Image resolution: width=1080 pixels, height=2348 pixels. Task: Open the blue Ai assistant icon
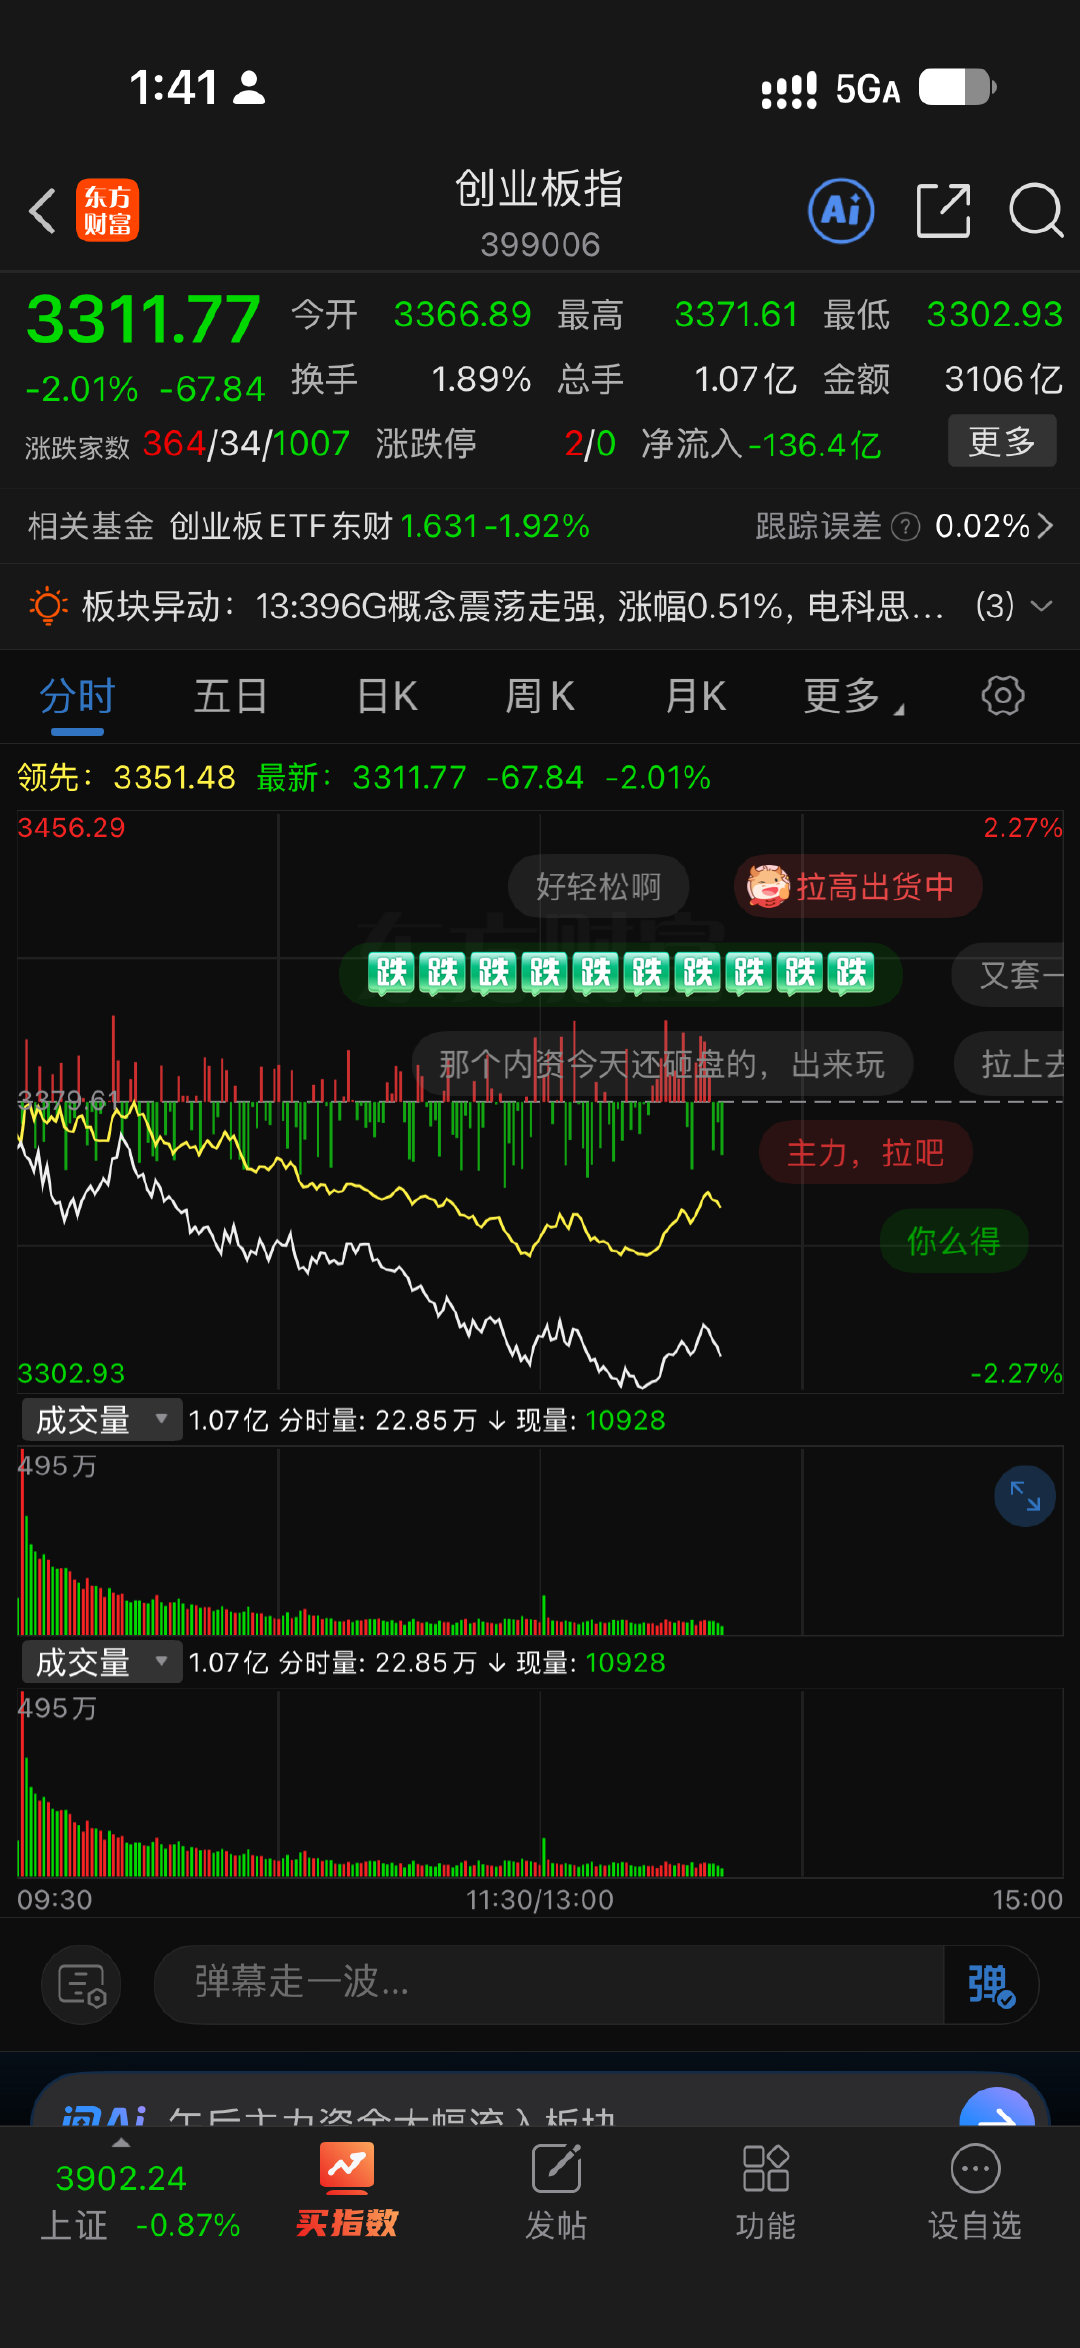[x=841, y=211]
